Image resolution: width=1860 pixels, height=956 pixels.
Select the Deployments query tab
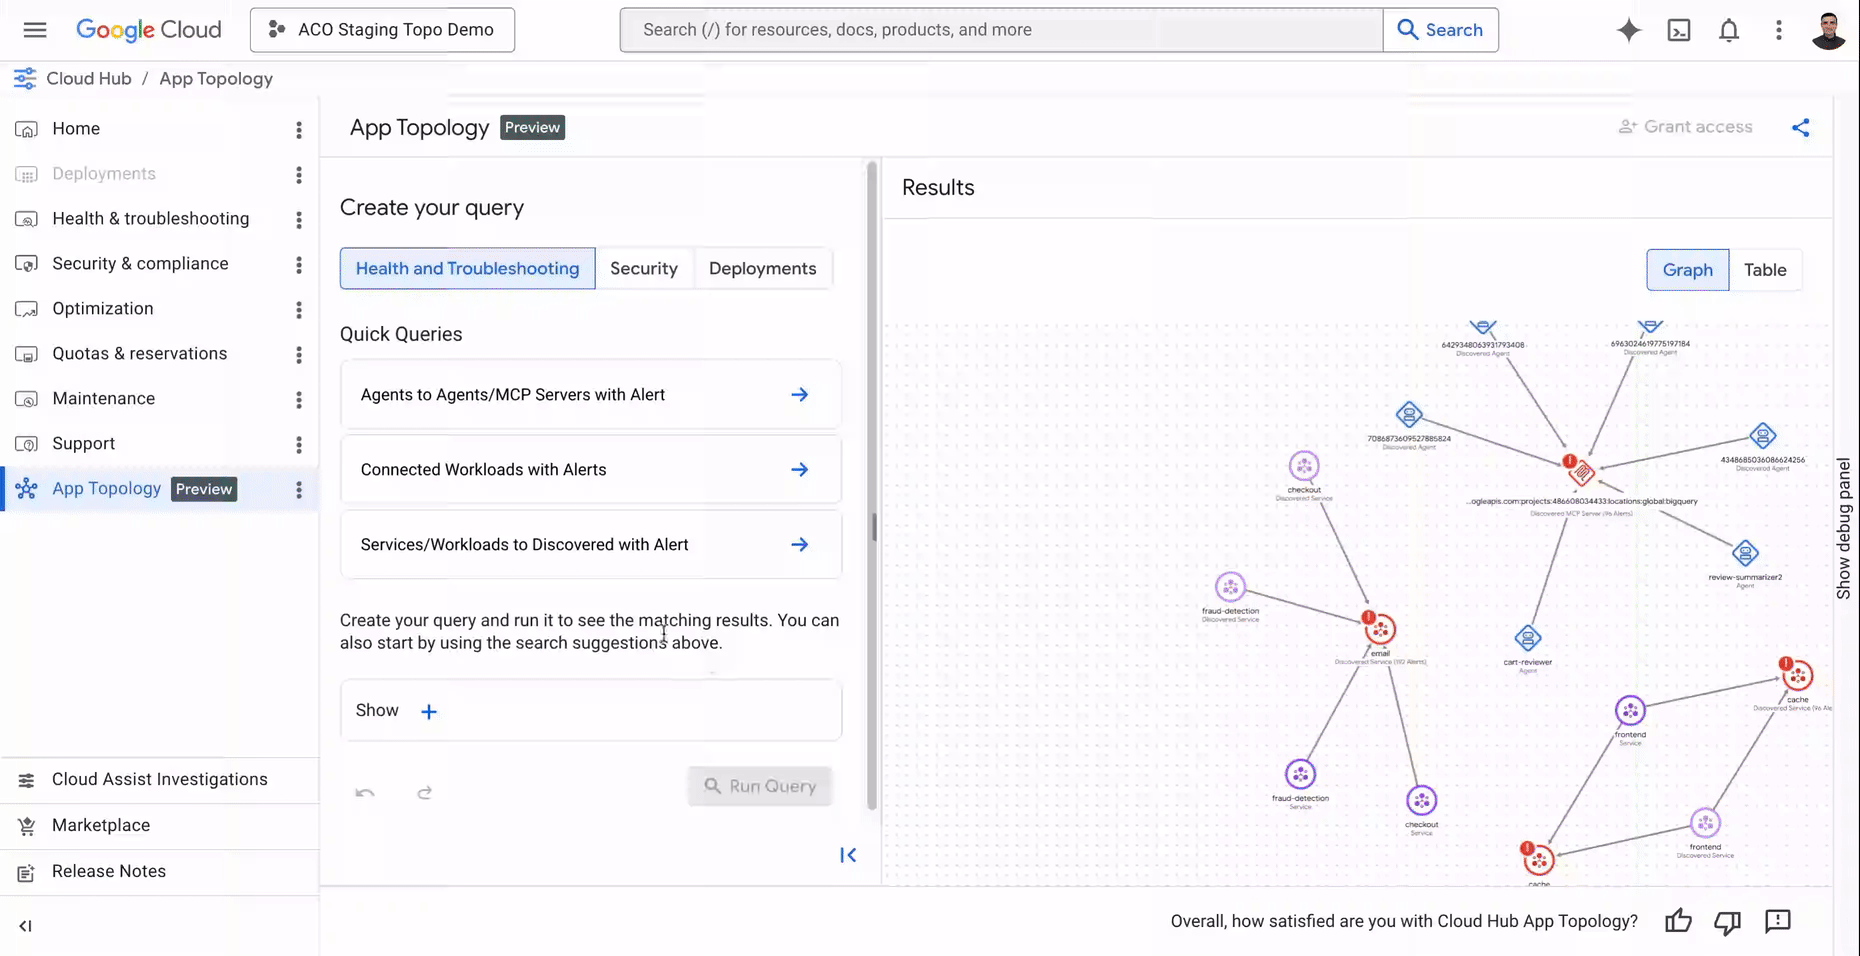762,268
